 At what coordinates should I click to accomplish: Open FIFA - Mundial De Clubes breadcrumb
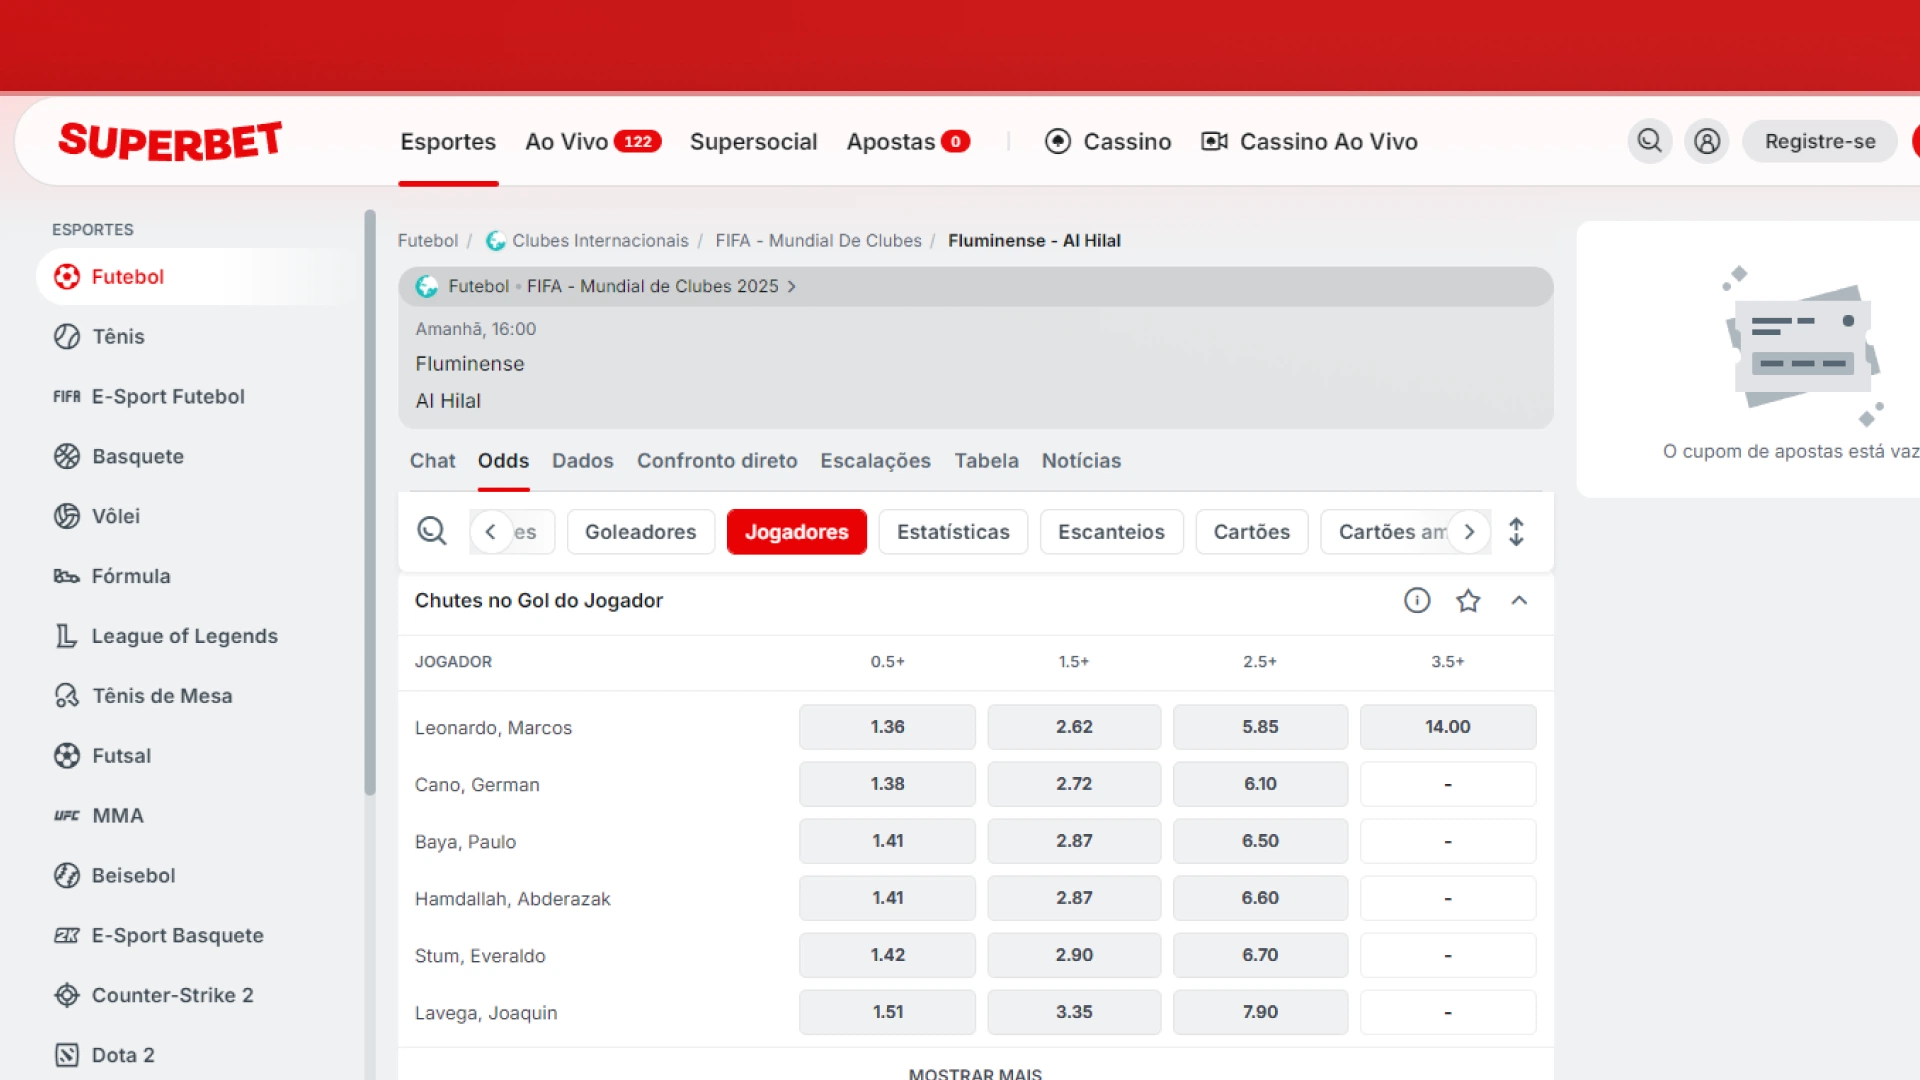[818, 241]
